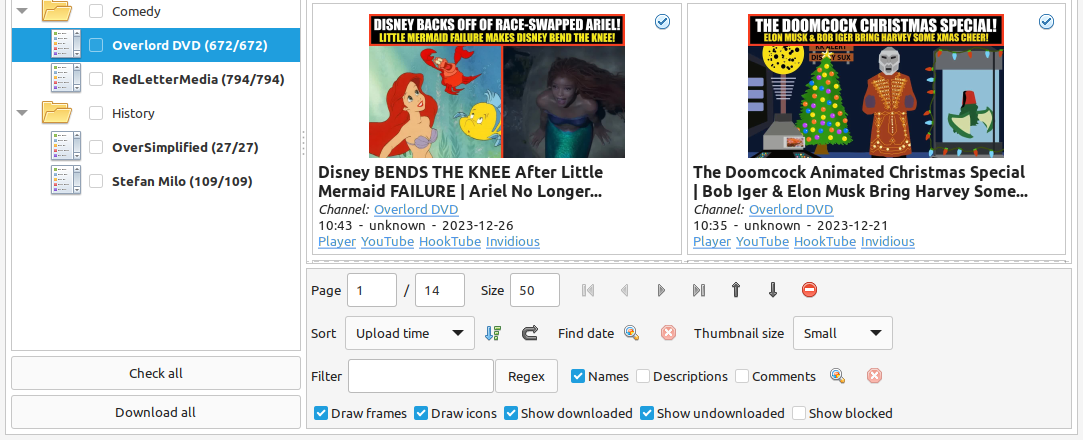
Task: Open Player link for Disney BENDS THE KNEE video
Action: pos(337,241)
